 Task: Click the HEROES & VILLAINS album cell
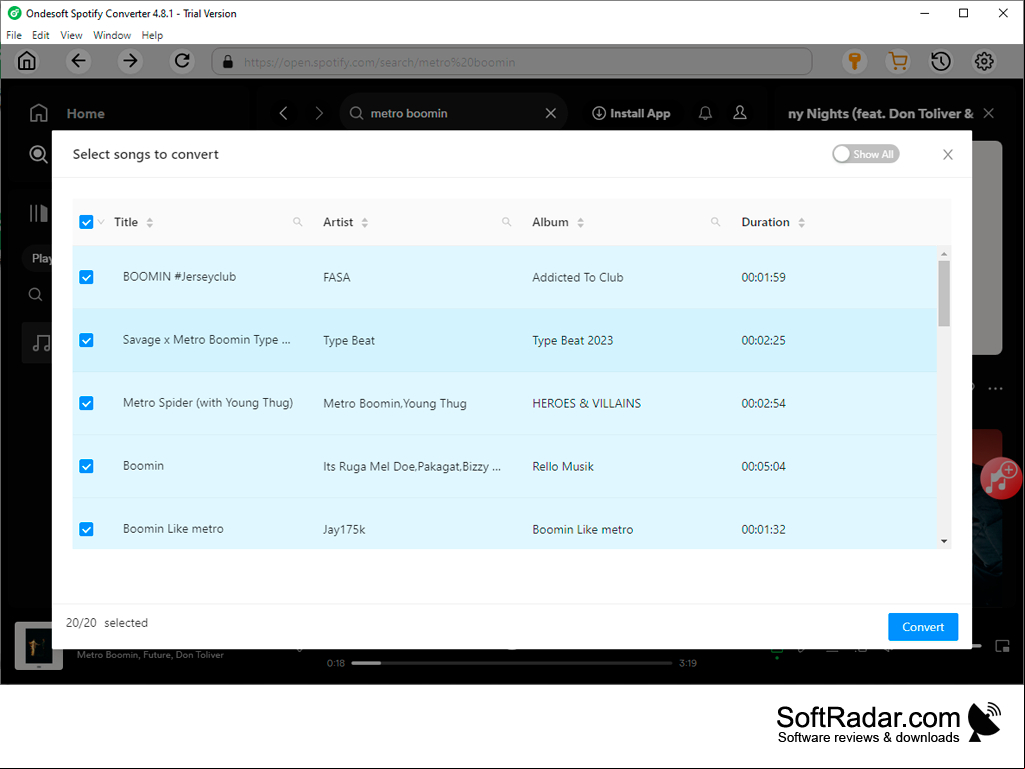(586, 403)
